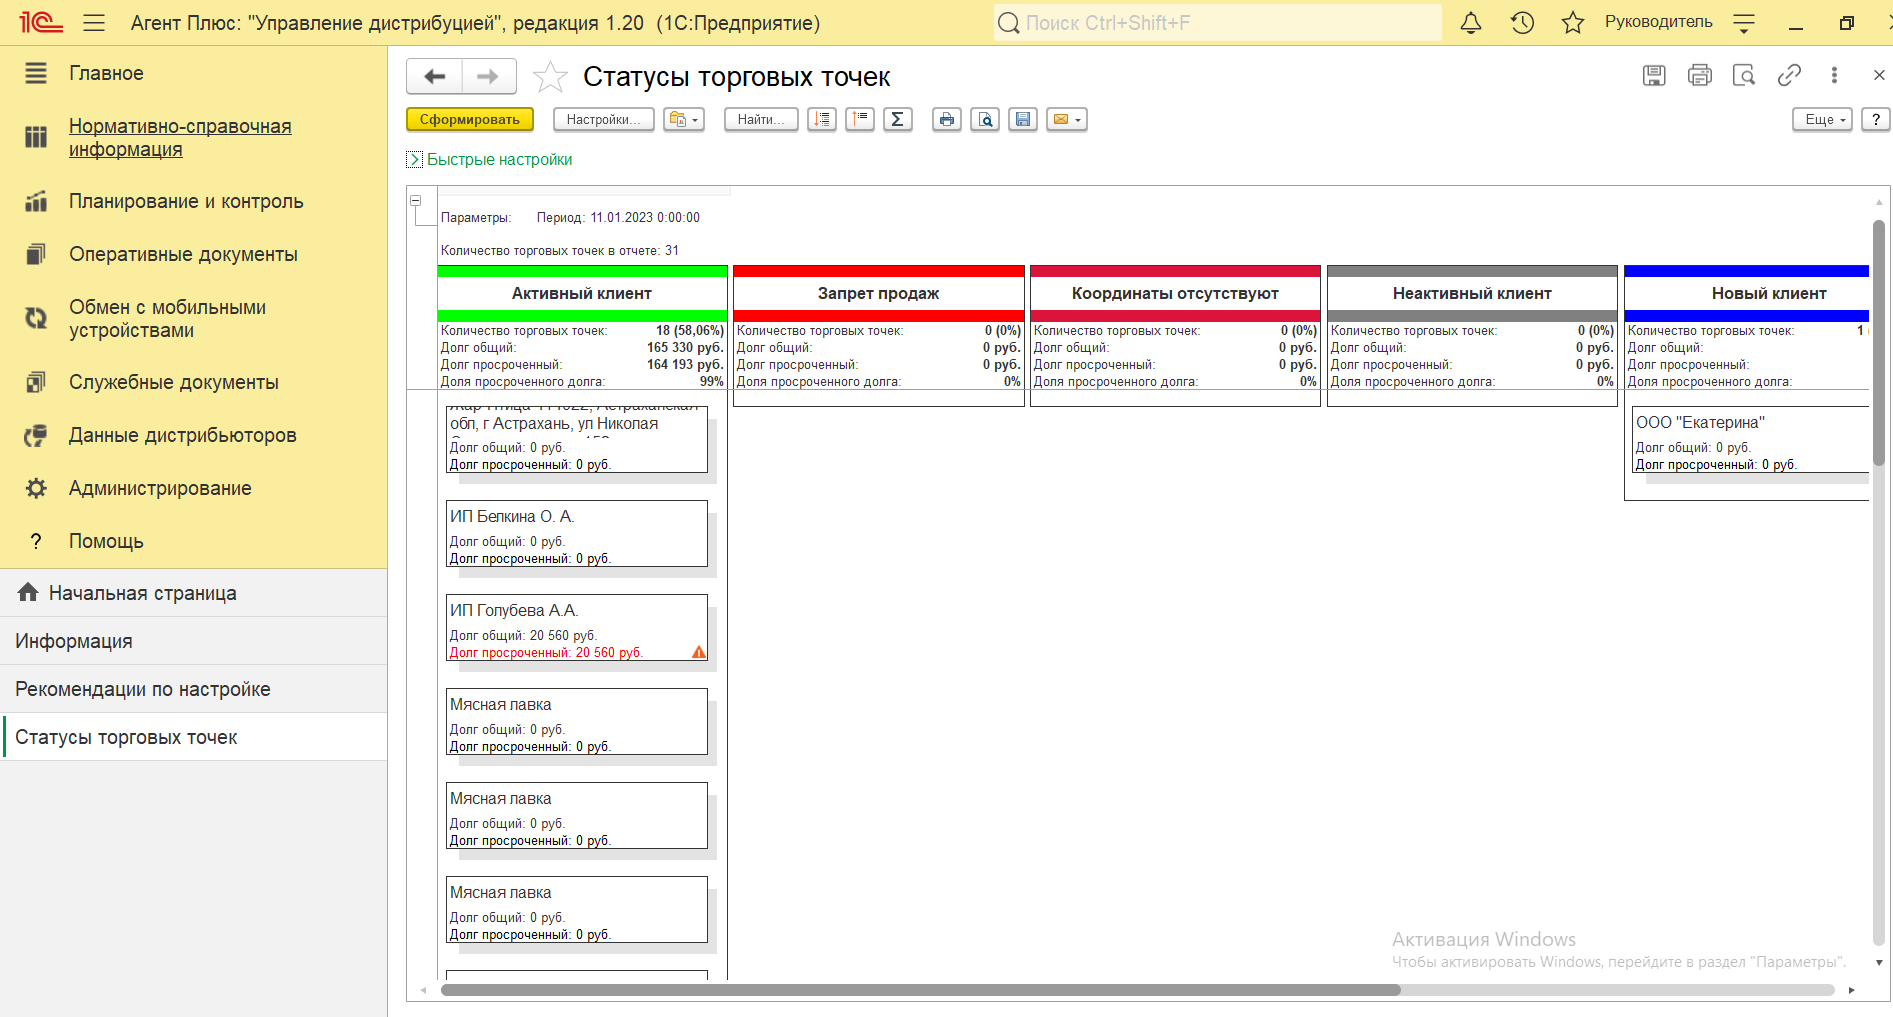Screen dimensions: 1893x1017
Task: Click the horizontal scrollbar thumb
Action: click(x=920, y=990)
